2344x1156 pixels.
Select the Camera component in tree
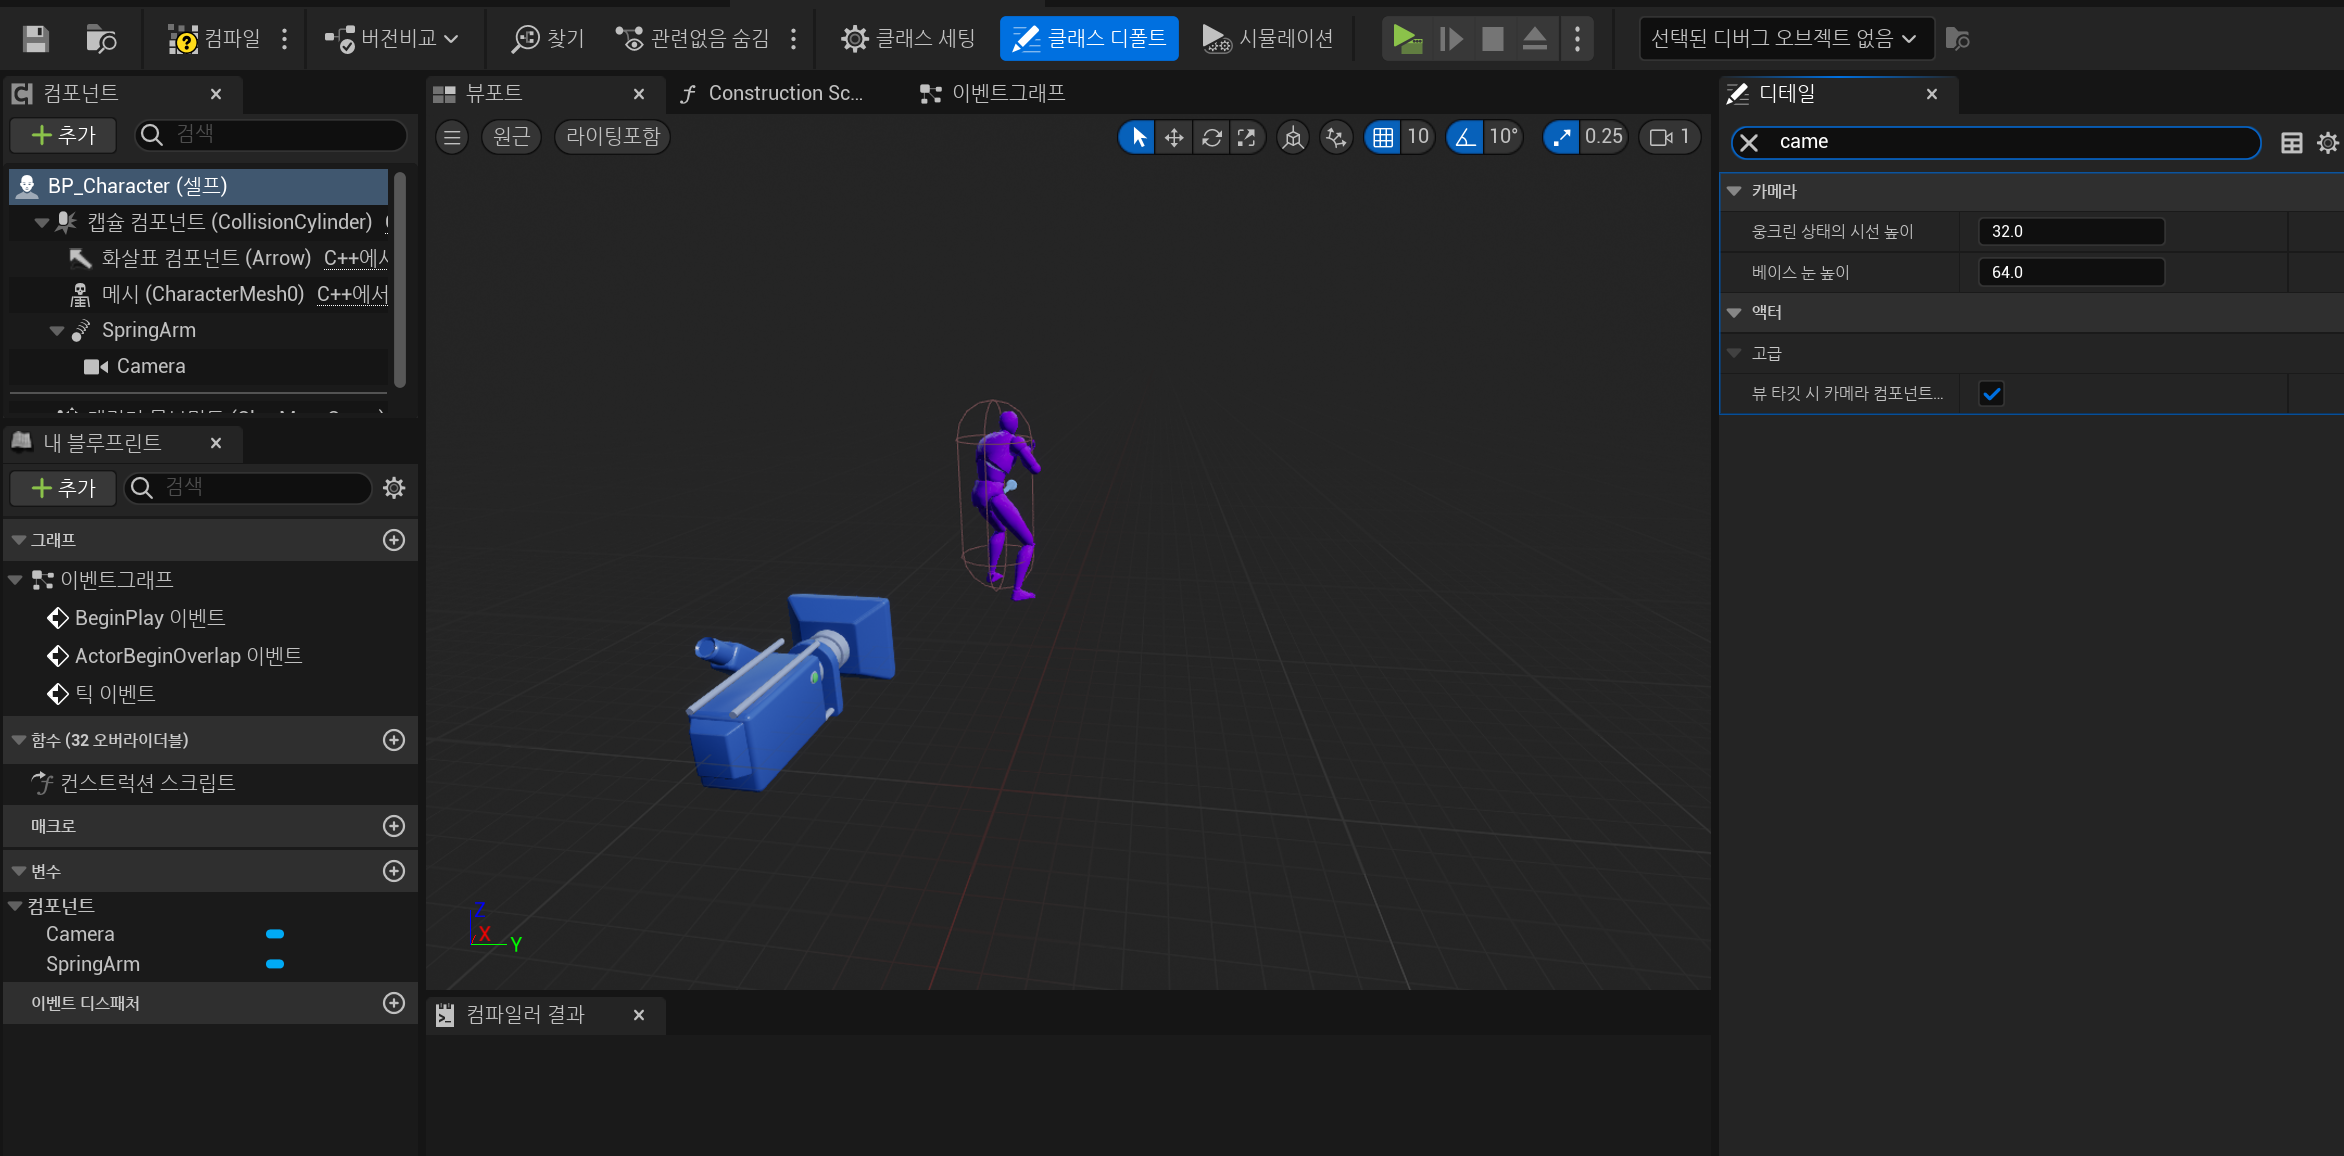click(x=150, y=366)
